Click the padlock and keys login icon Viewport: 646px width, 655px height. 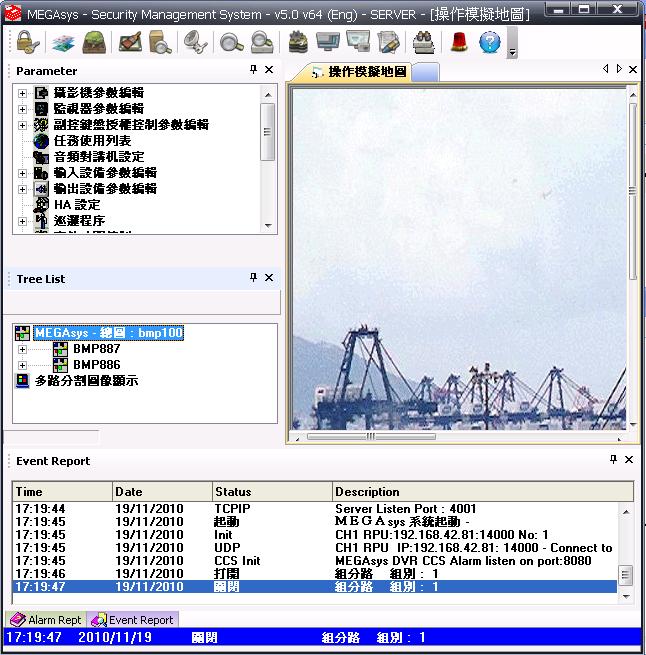27,42
